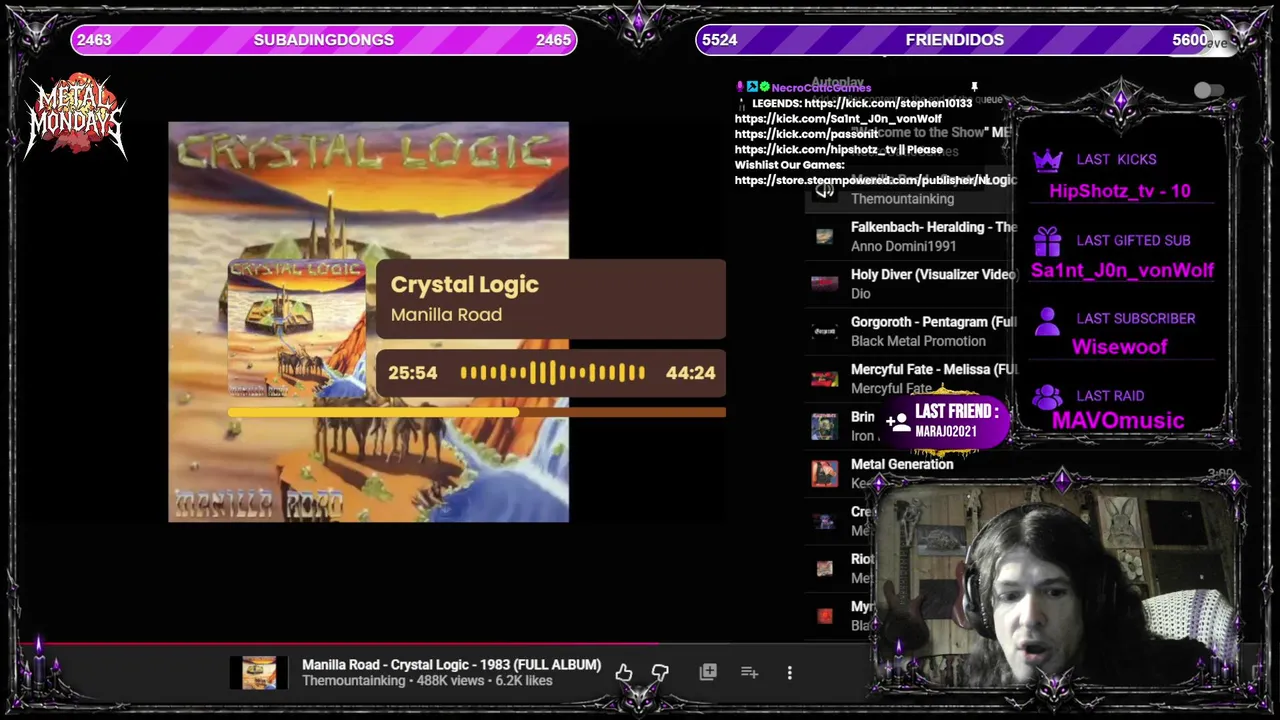1280x720 pixels.
Task: Click the speaker icon on the now-playing queue row
Action: (824, 190)
